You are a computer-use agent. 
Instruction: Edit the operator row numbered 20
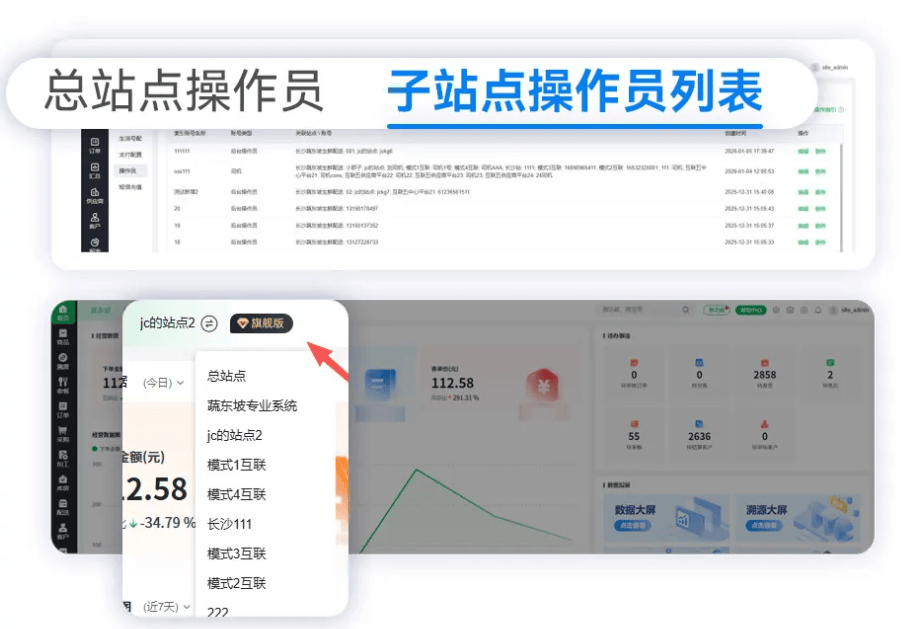click(804, 209)
